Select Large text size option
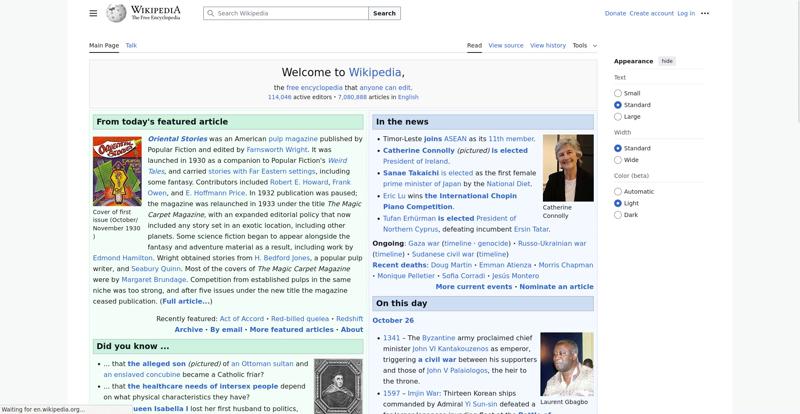 [x=618, y=117]
